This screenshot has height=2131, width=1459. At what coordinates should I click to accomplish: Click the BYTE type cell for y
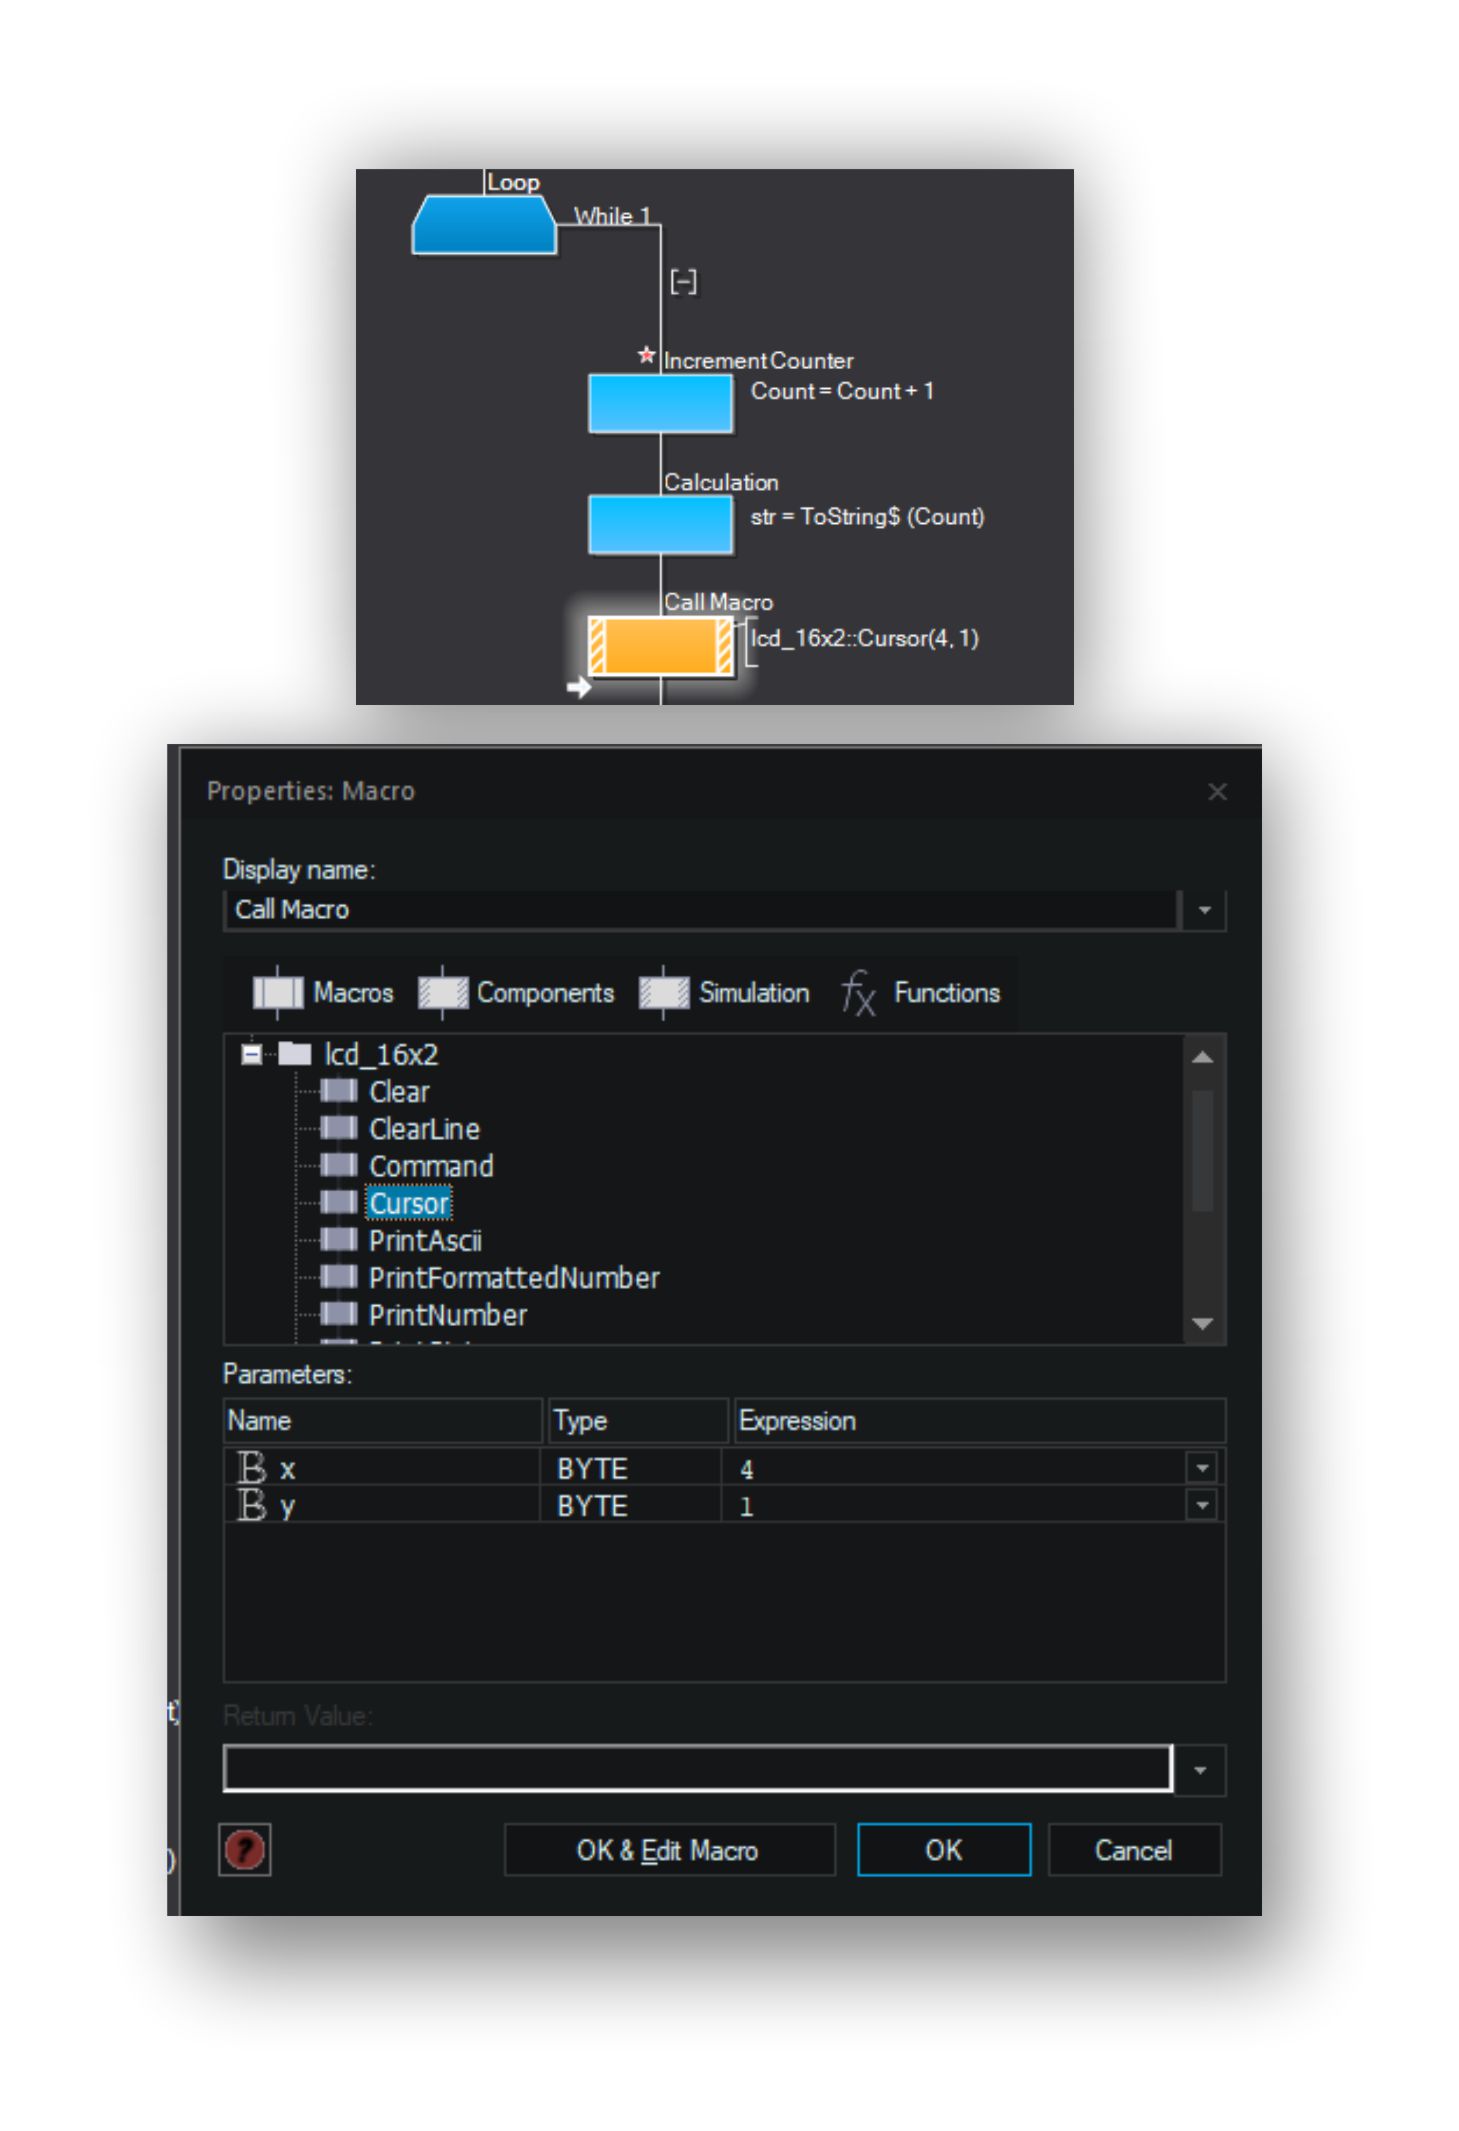tap(630, 1505)
